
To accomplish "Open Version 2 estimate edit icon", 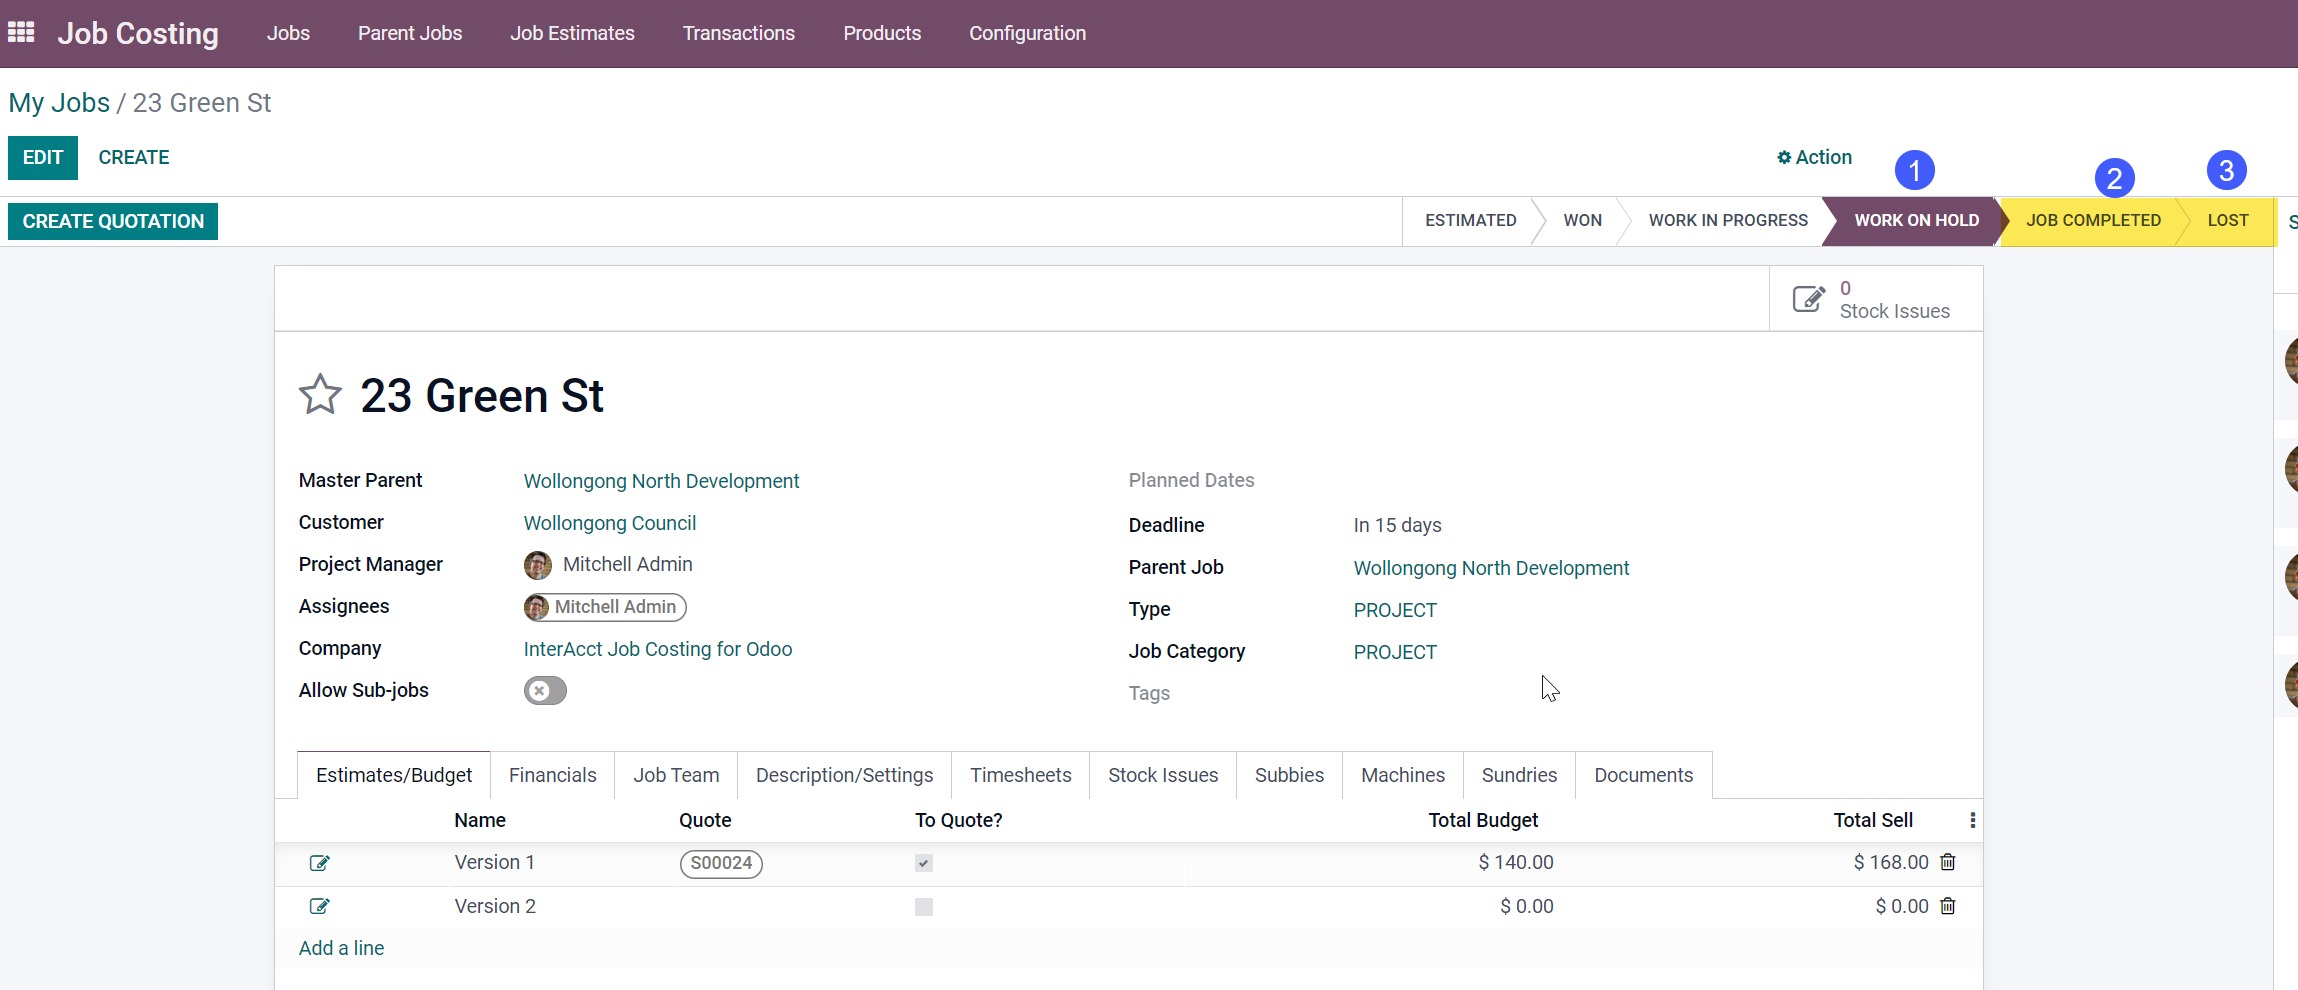I will tap(319, 907).
